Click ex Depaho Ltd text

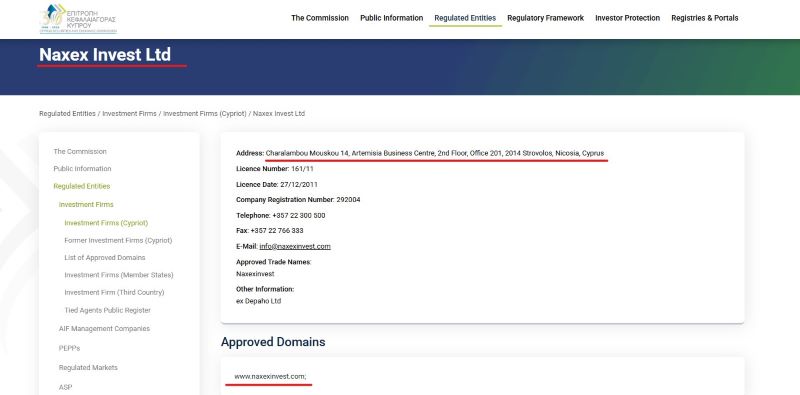[x=259, y=301]
